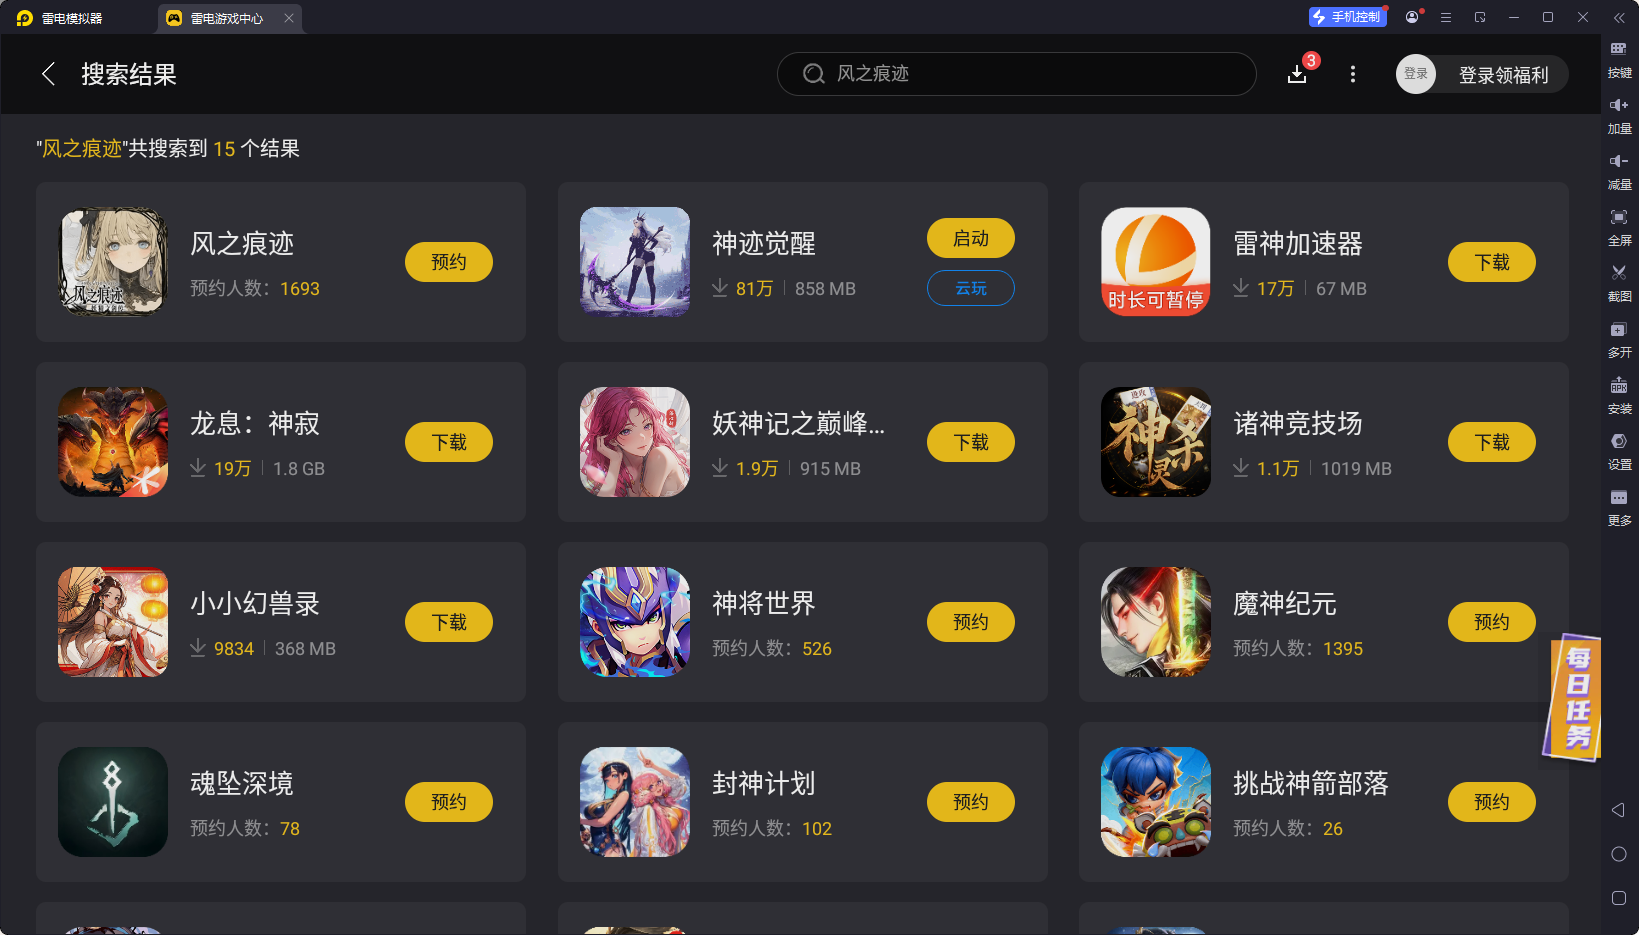The width and height of the screenshot is (1639, 935).
Task: Expand 更多 more tools in sidebar
Action: click(1619, 508)
